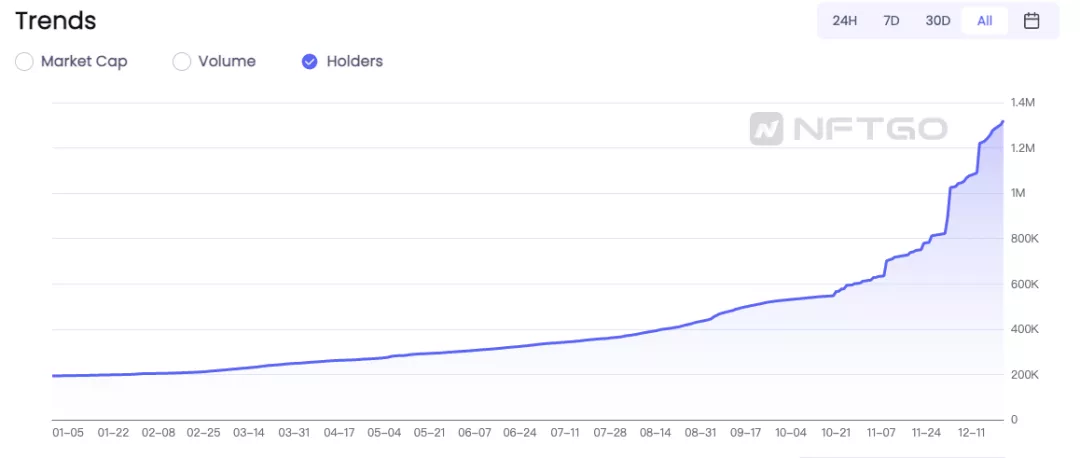Open the calendar date picker icon
1080x458 pixels.
1031,21
